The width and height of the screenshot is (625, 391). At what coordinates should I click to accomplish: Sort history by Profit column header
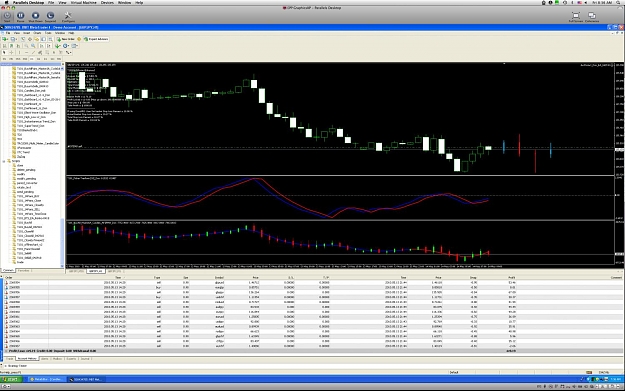click(x=511, y=277)
